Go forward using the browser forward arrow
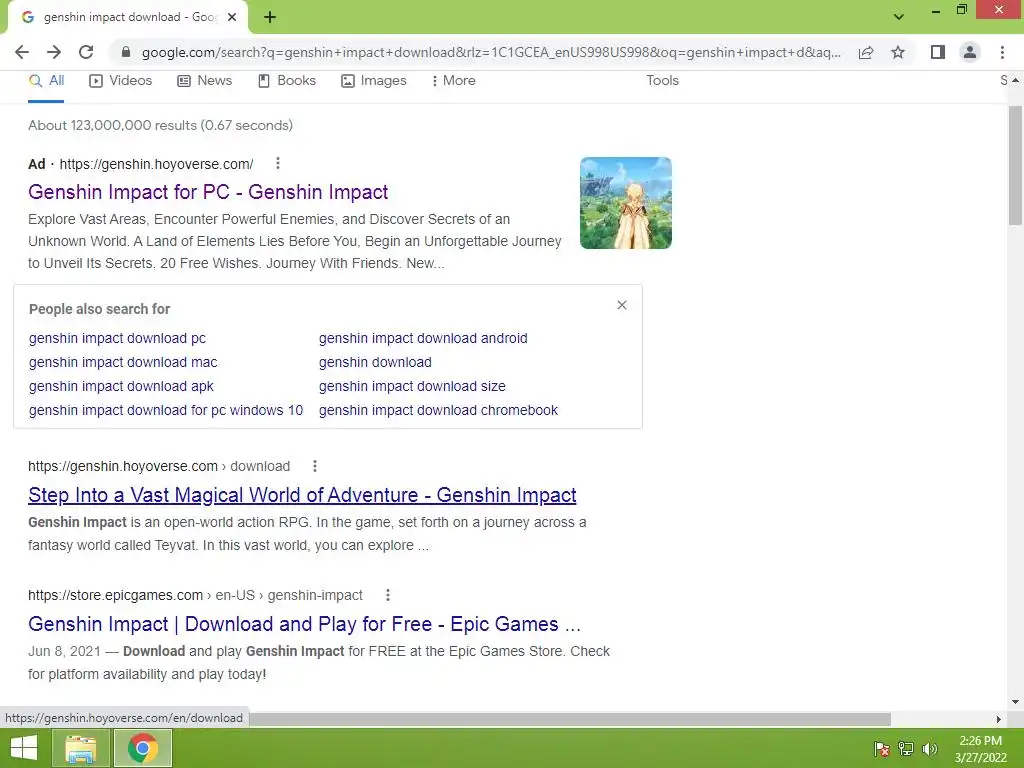This screenshot has width=1024, height=768. tap(54, 52)
